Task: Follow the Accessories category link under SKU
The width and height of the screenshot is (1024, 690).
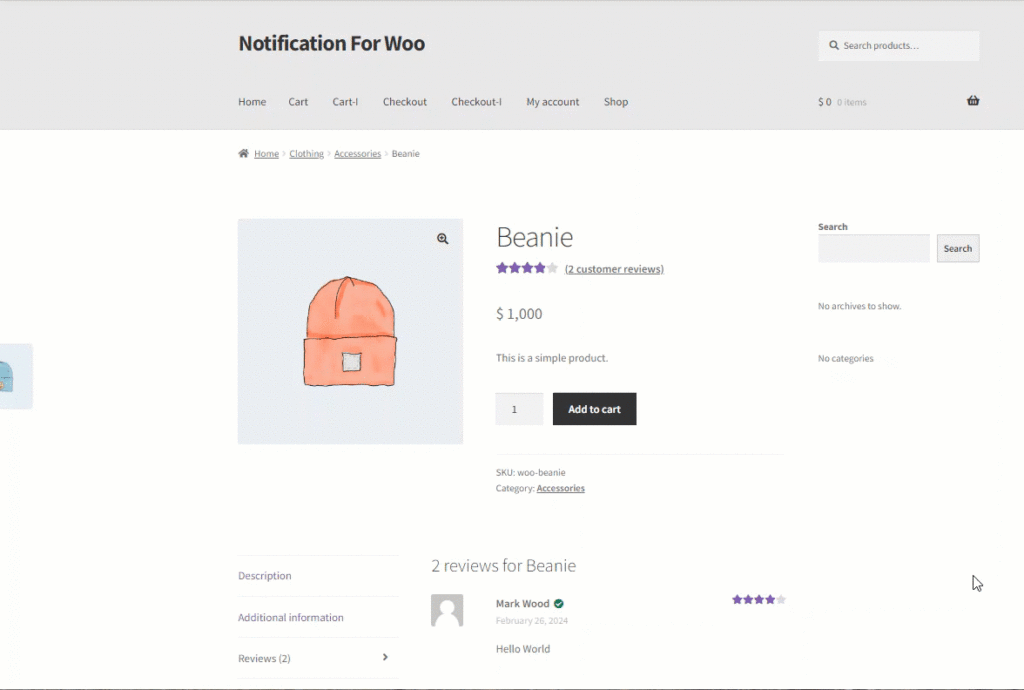Action: [x=560, y=488]
